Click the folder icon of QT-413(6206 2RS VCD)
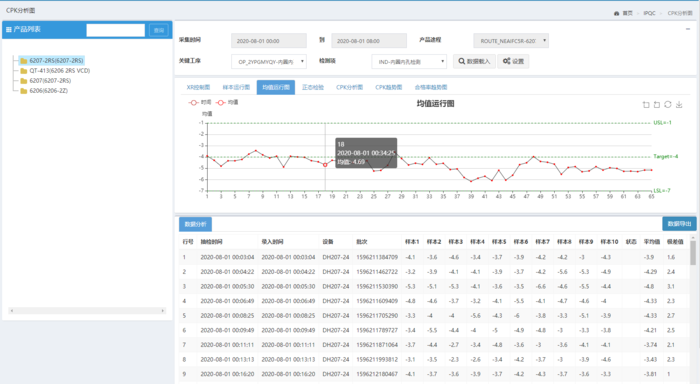This screenshot has height=384, width=700. coord(24,71)
